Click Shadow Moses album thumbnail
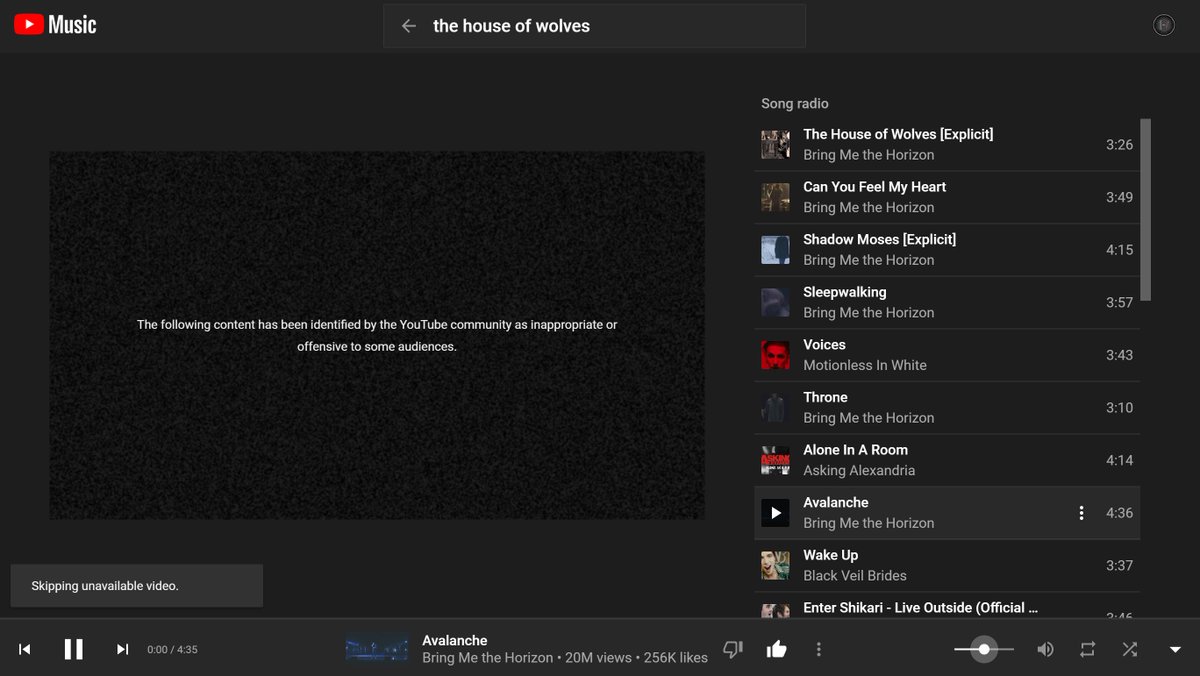 (775, 250)
